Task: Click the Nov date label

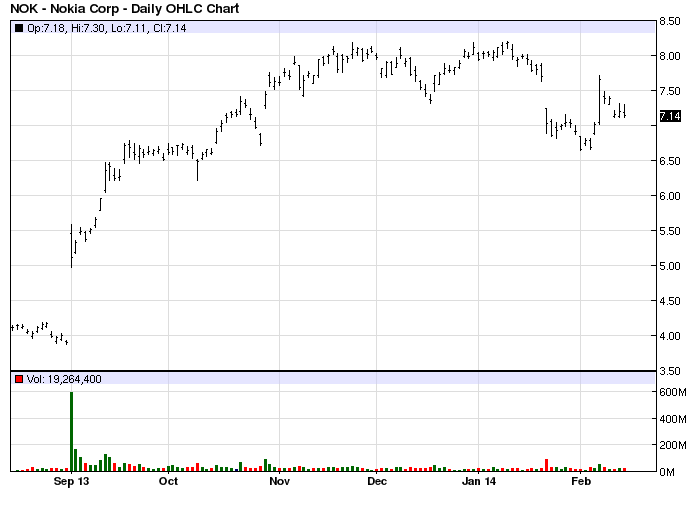Action: pyautogui.click(x=279, y=482)
